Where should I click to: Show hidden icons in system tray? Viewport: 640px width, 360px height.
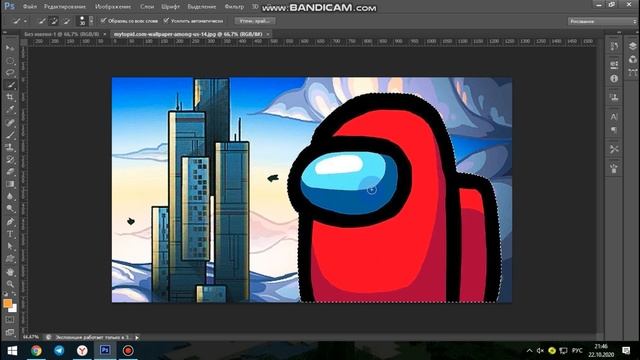tap(529, 351)
